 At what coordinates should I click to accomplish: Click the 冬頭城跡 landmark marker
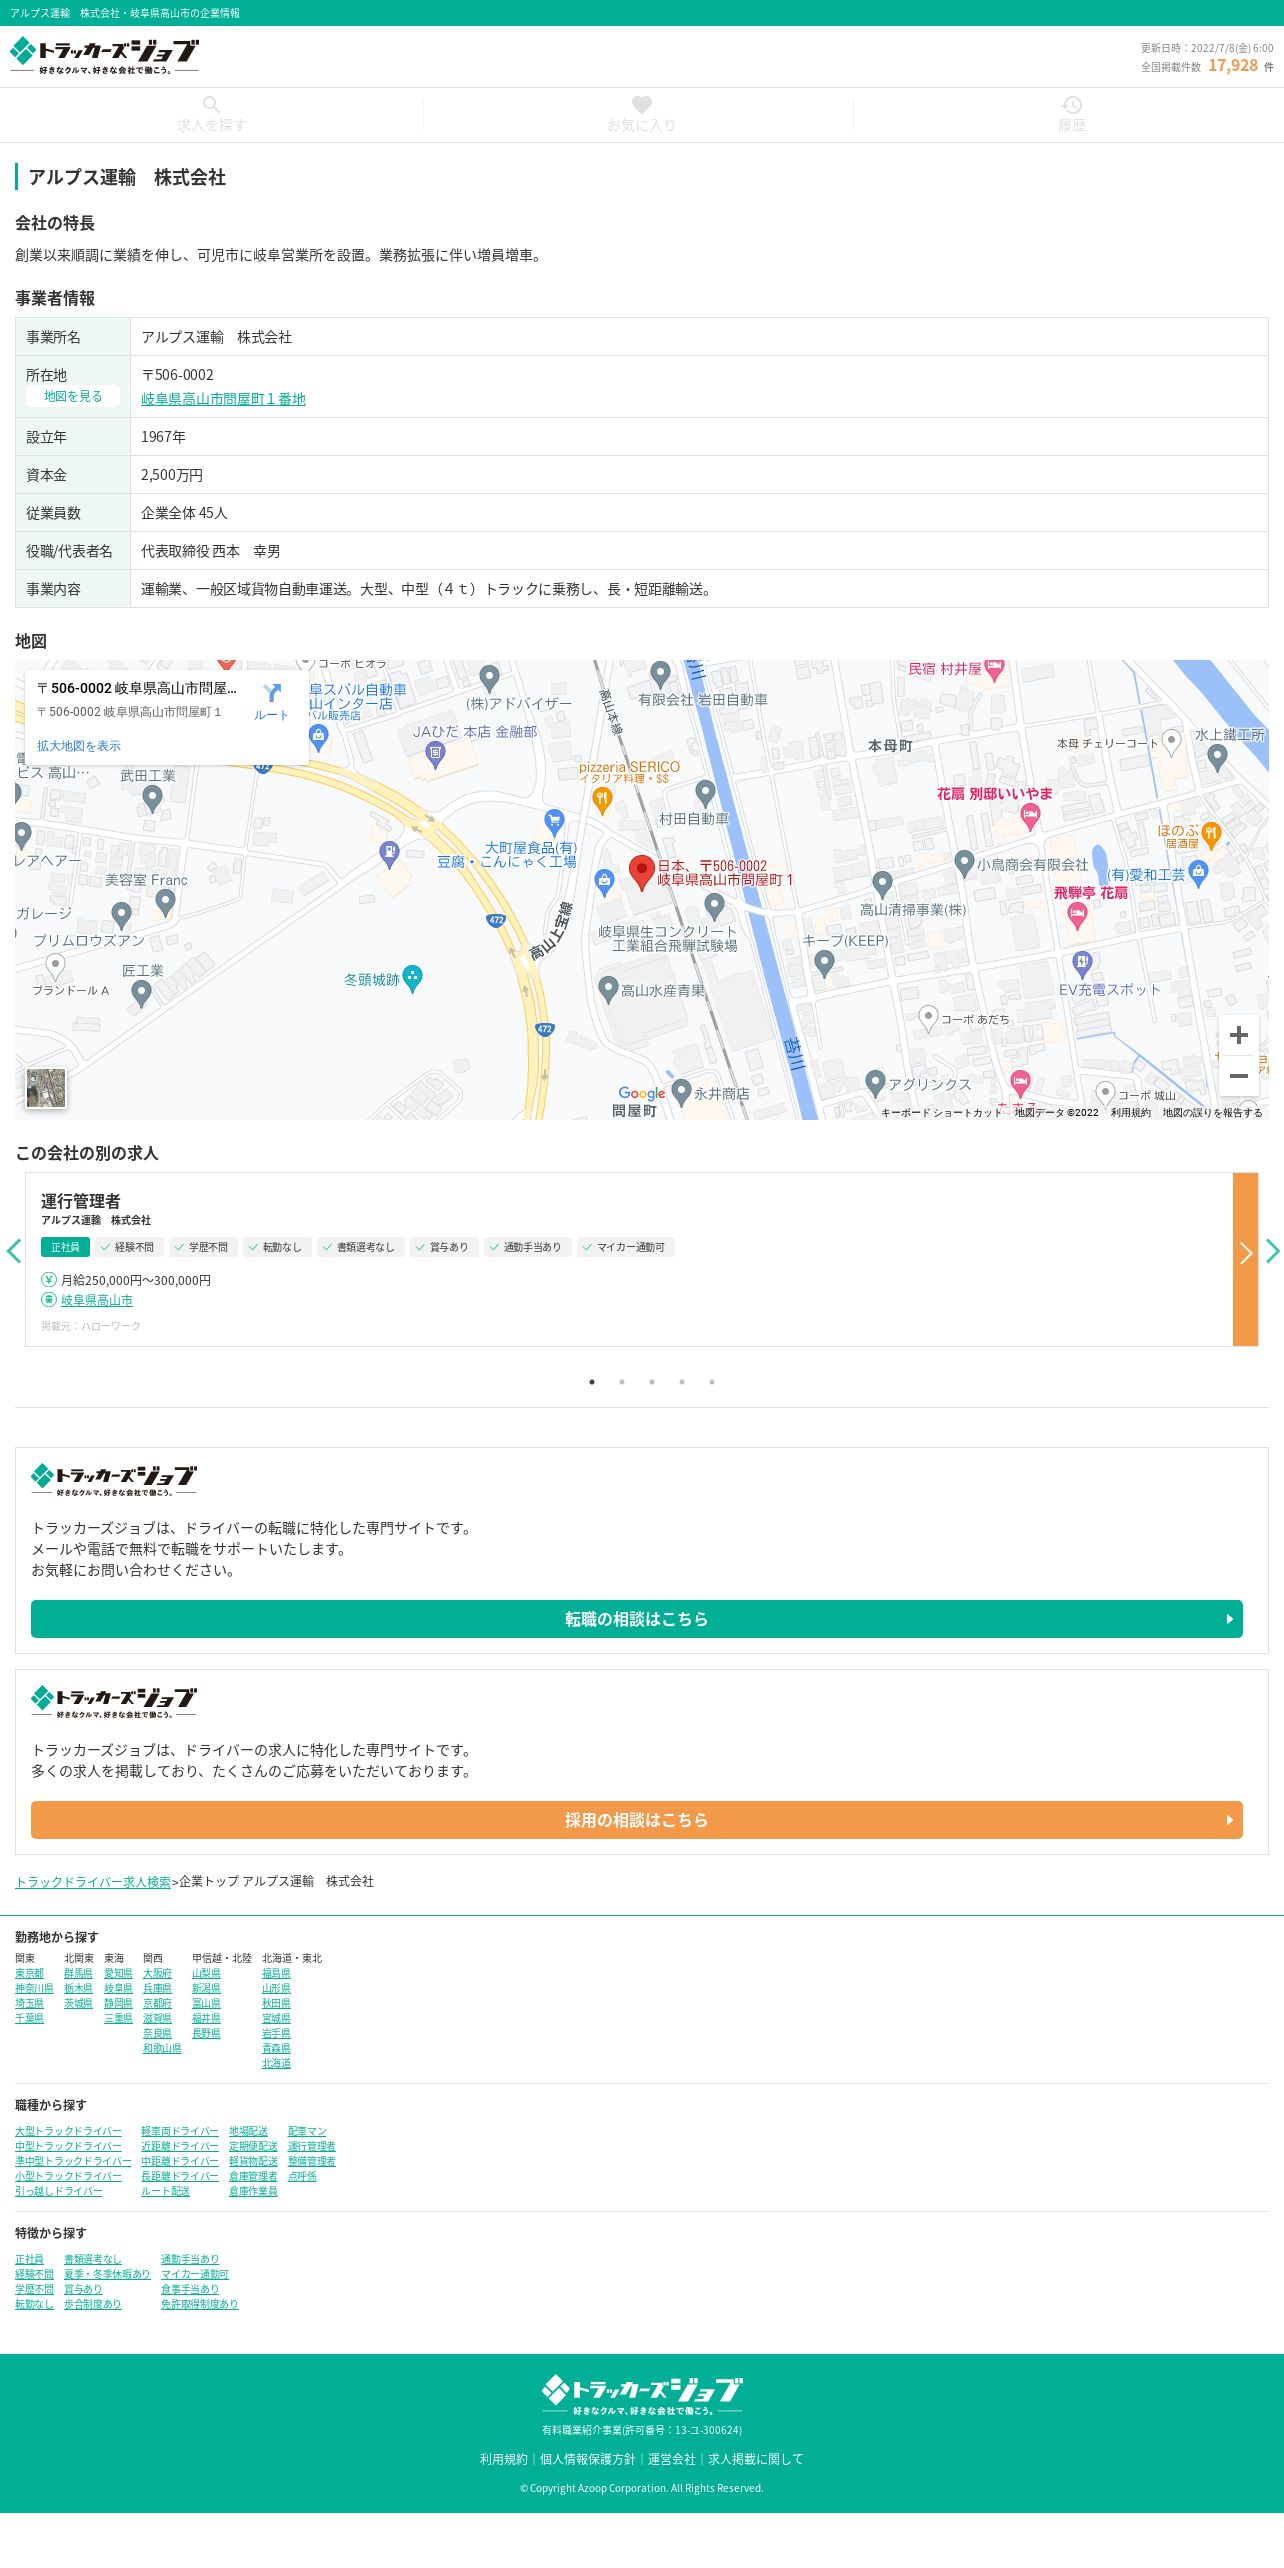coord(412,978)
